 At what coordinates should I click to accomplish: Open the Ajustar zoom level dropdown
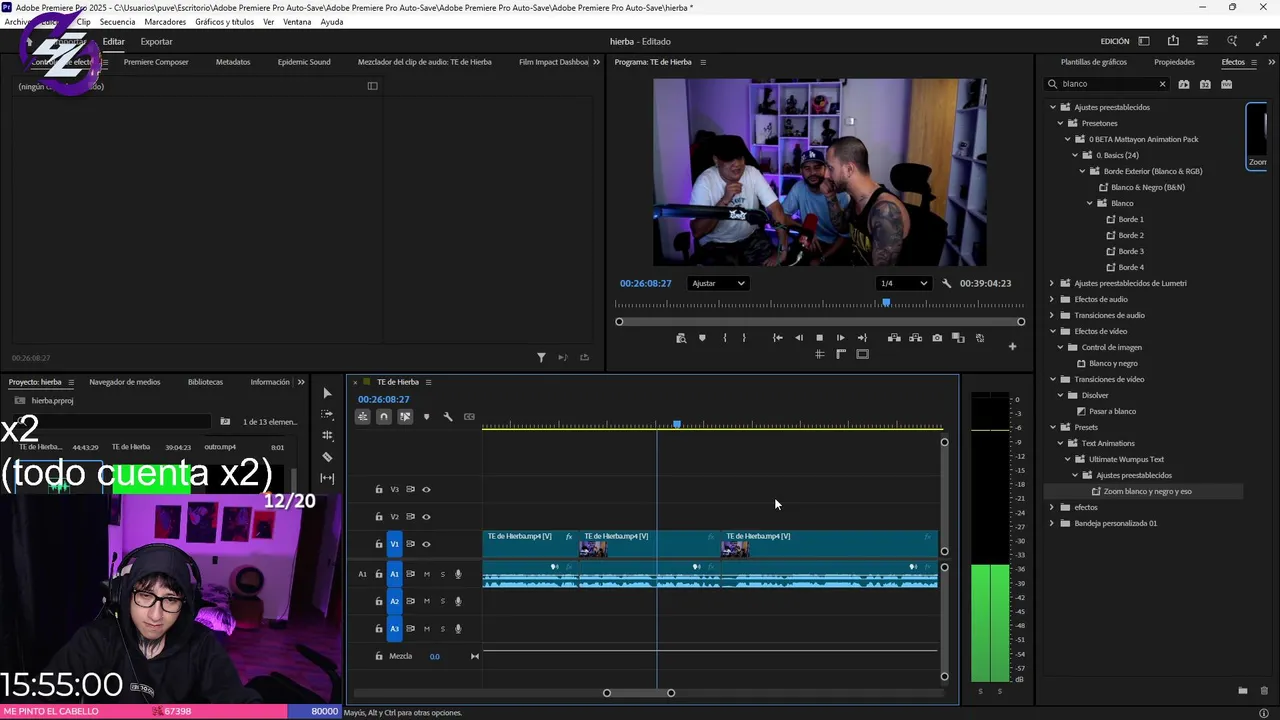tap(718, 283)
